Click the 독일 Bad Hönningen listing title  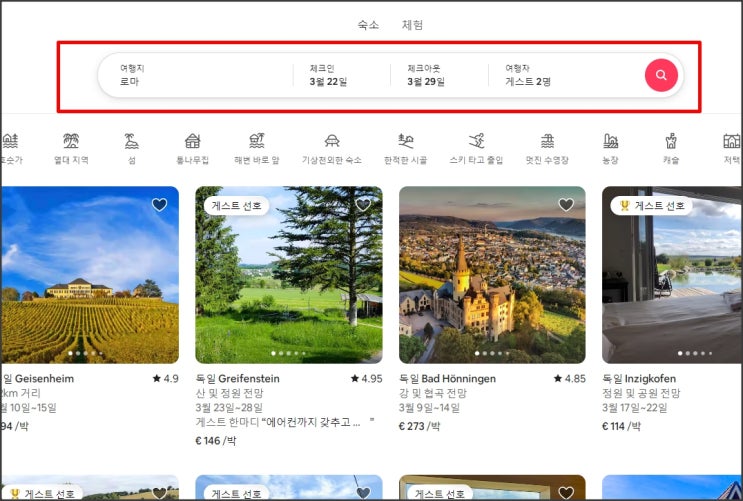coord(447,379)
